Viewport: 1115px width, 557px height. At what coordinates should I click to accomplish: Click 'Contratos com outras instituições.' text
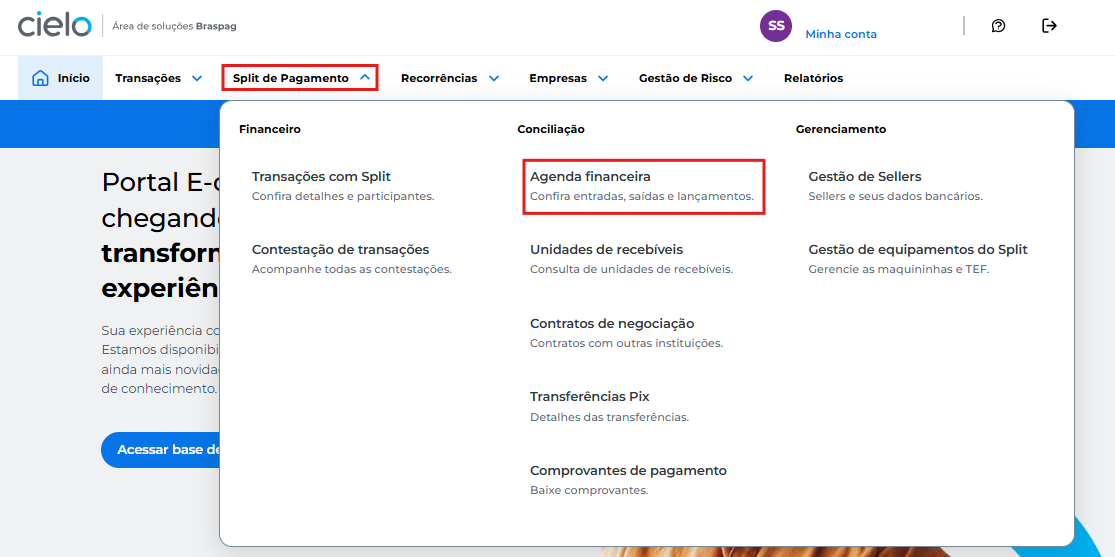(626, 344)
